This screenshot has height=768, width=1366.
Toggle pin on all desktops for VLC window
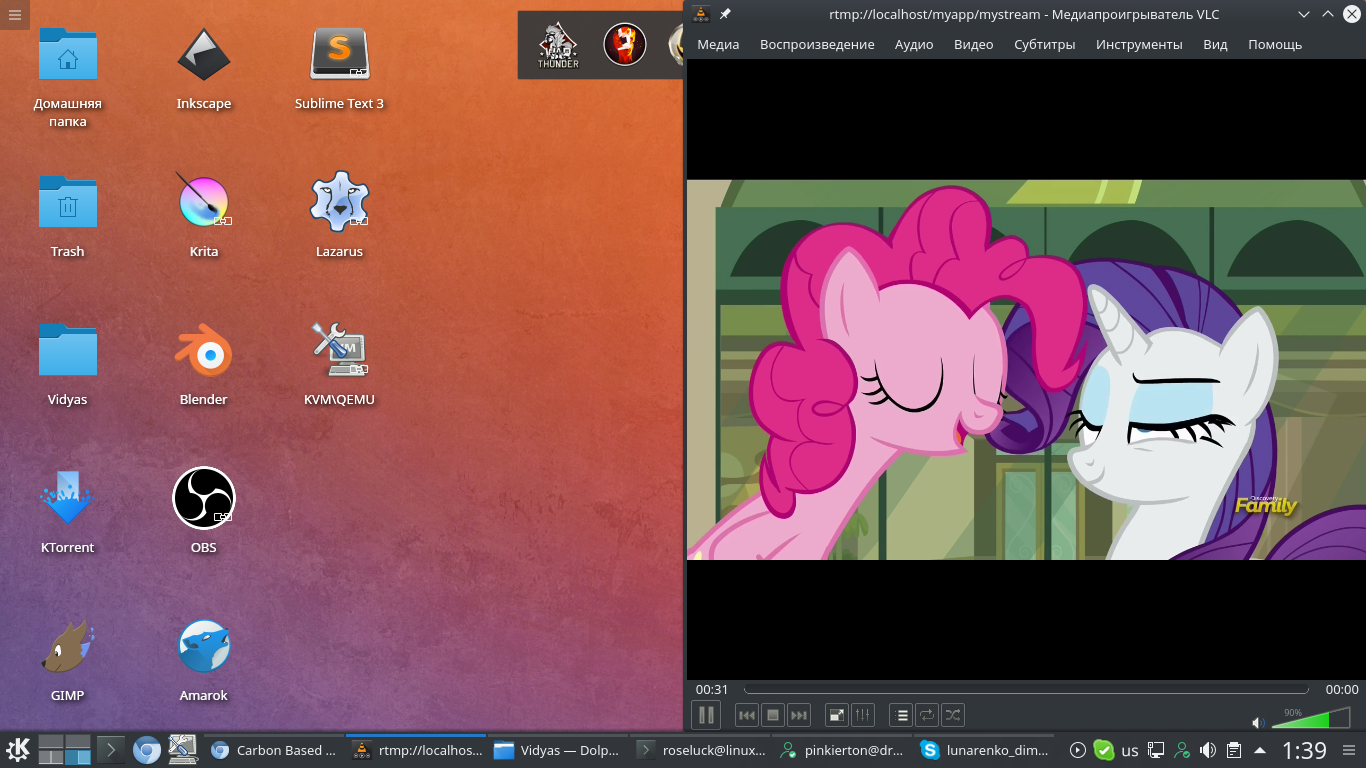pyautogui.click(x=725, y=14)
